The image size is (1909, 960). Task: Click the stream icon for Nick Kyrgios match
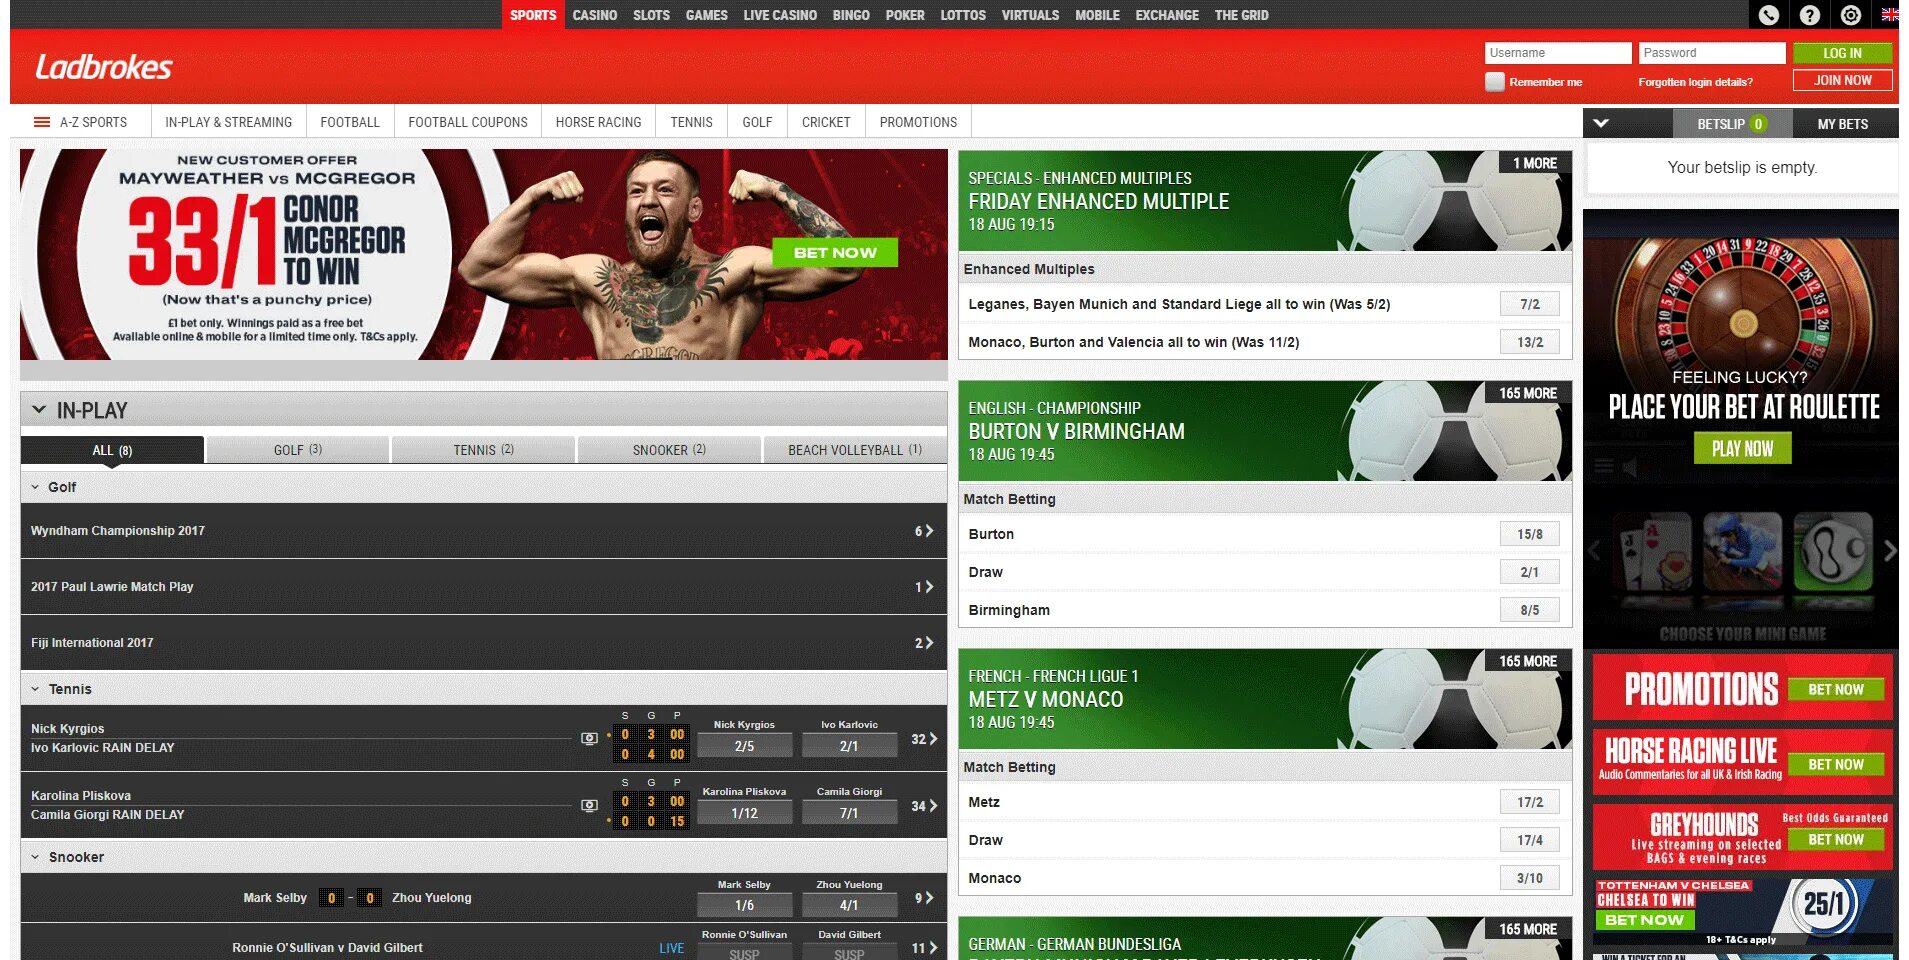click(589, 738)
